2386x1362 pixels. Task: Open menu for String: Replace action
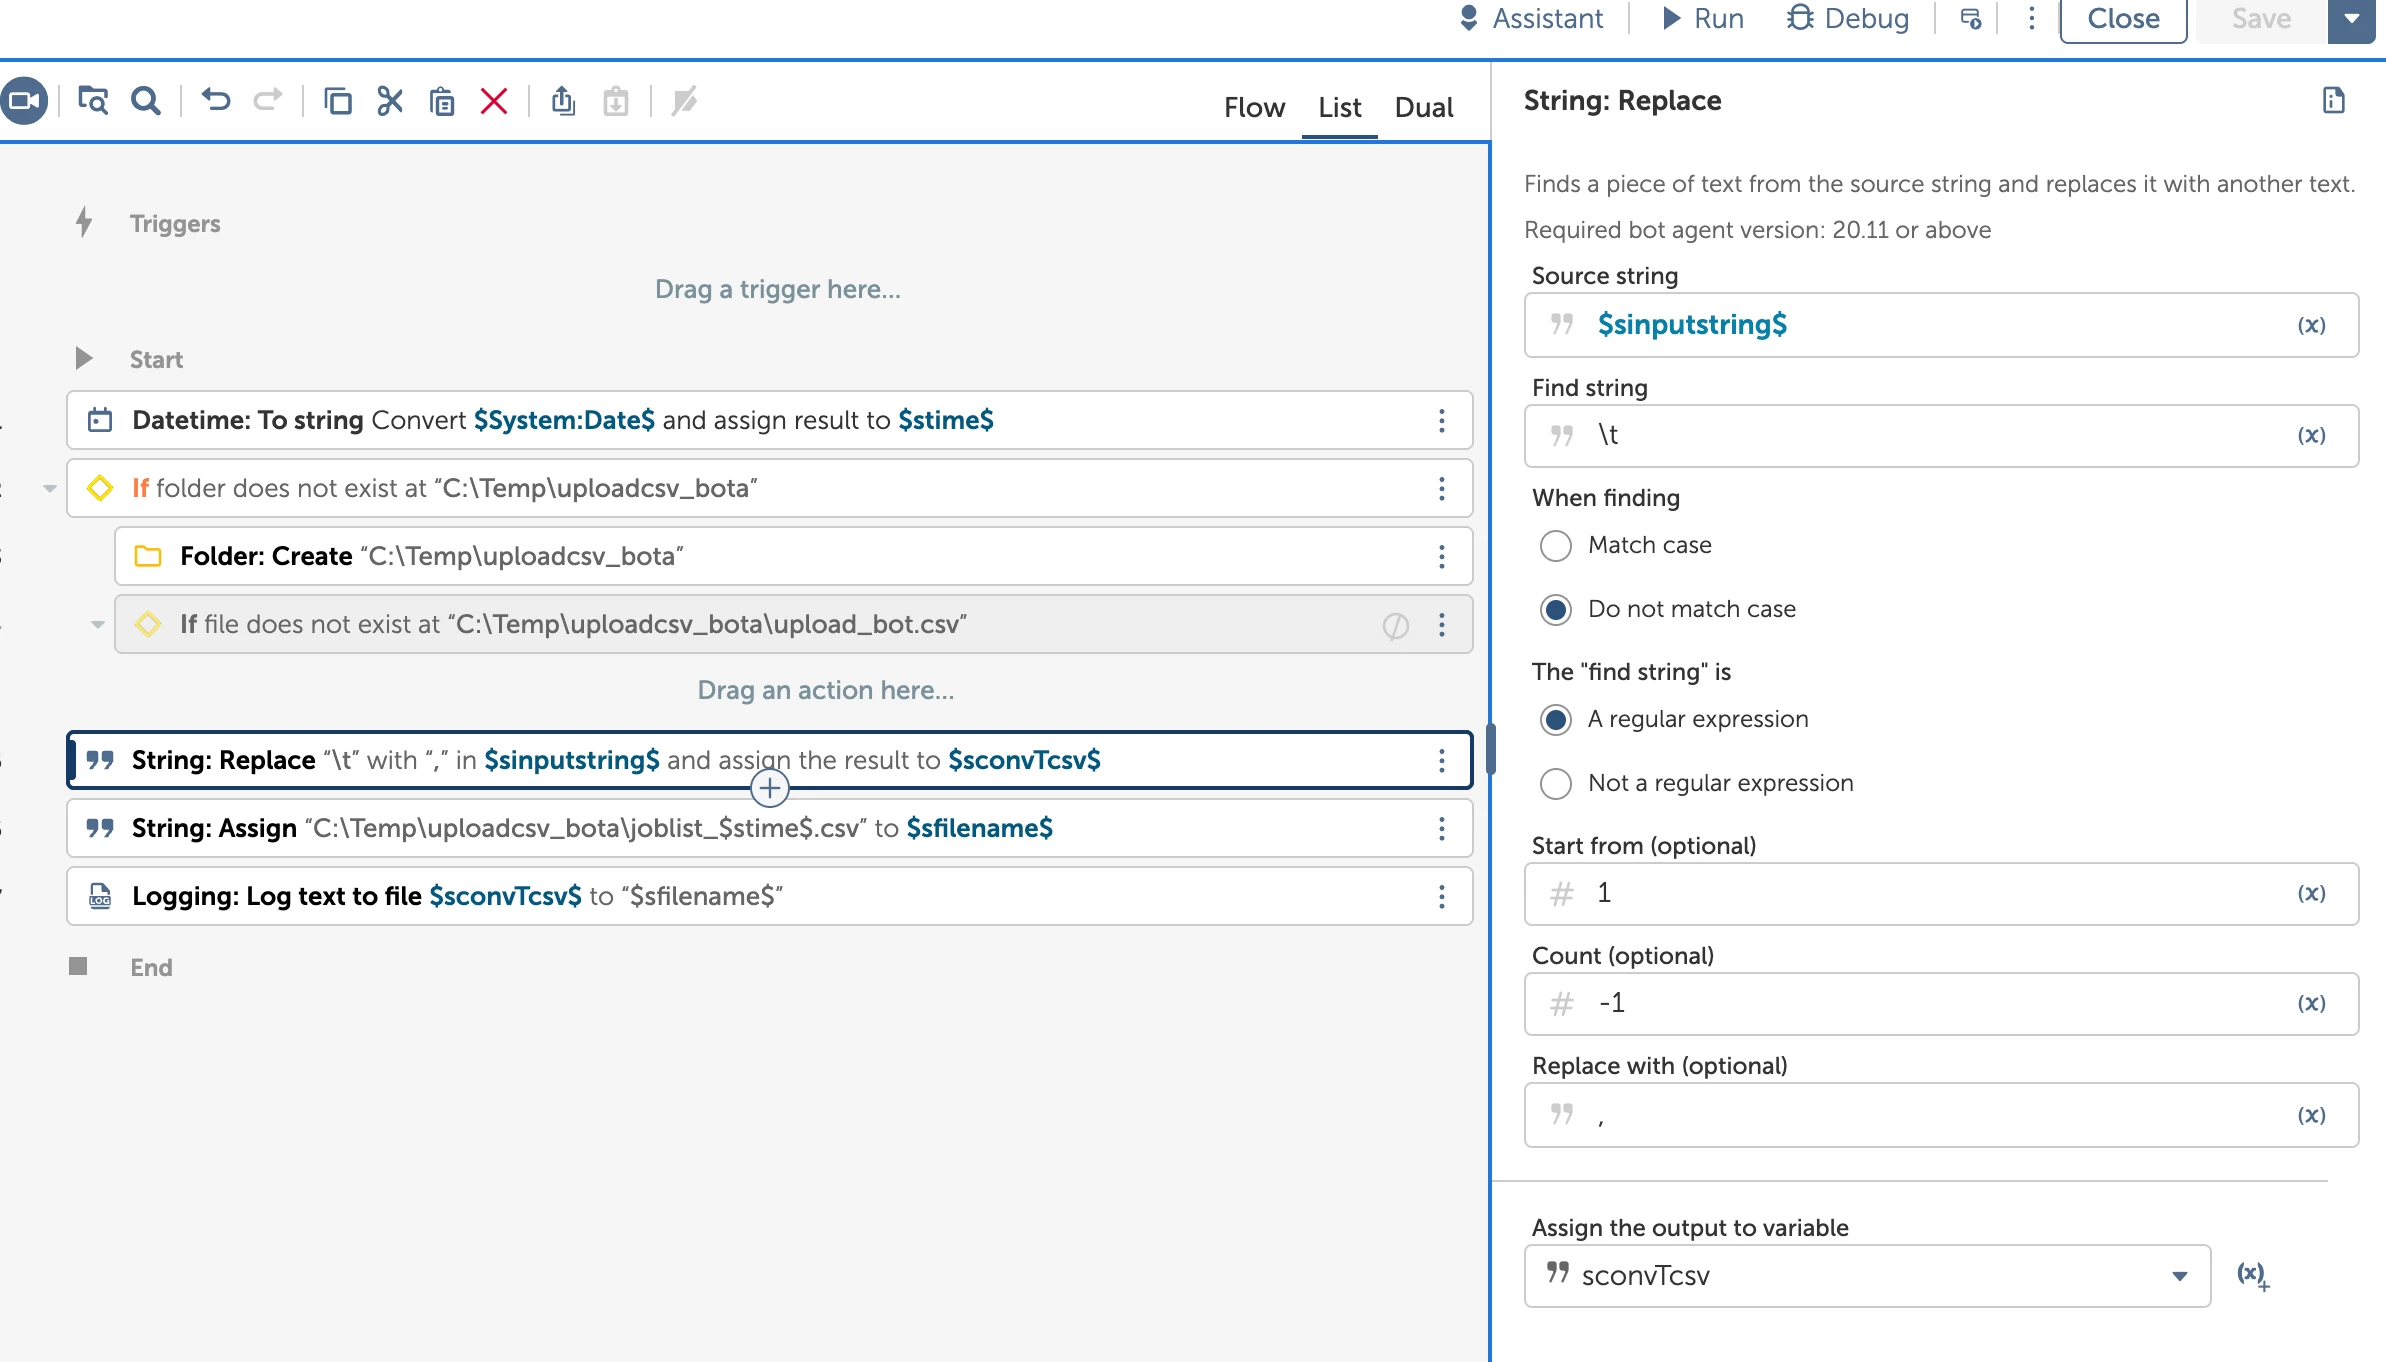point(1441,761)
